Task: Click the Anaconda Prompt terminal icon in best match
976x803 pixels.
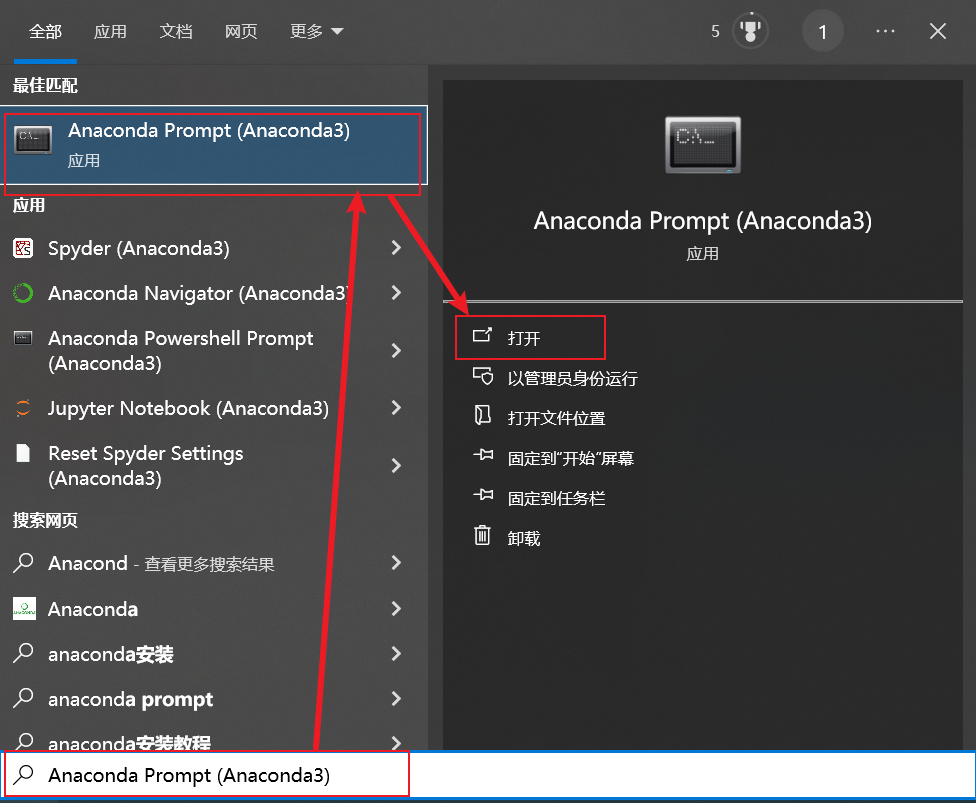Action: pos(33,140)
